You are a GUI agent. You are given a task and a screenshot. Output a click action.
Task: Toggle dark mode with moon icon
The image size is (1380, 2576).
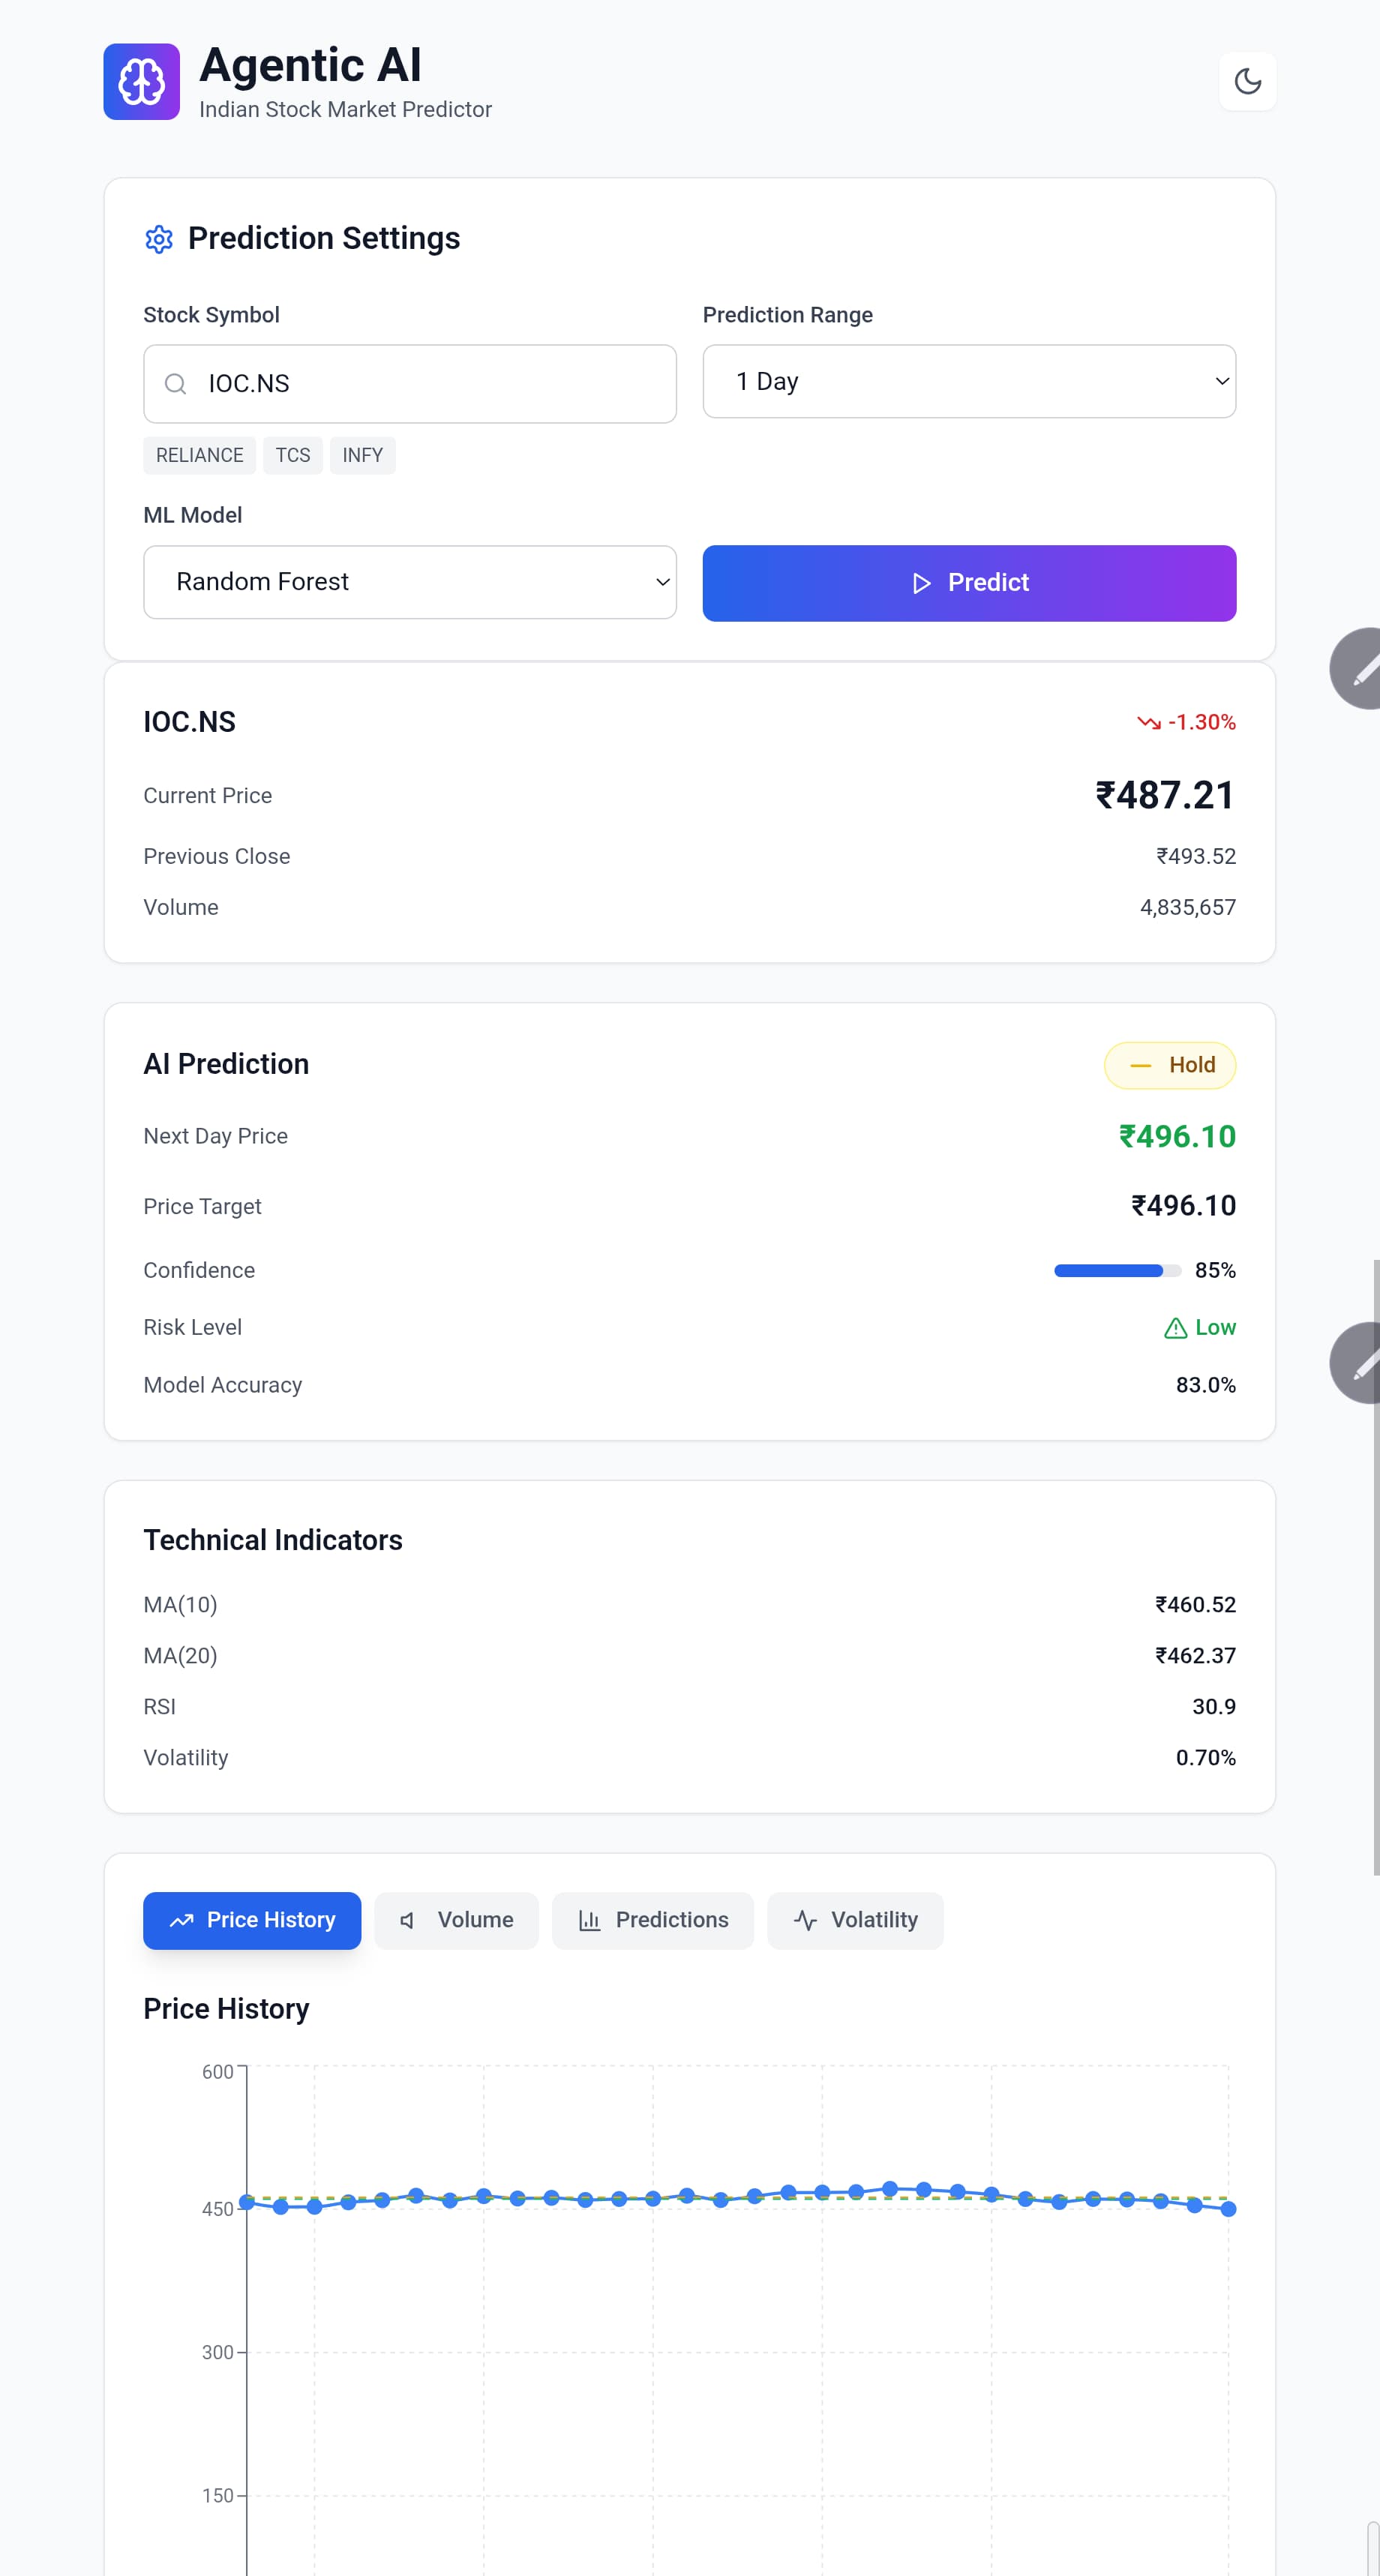point(1247,81)
